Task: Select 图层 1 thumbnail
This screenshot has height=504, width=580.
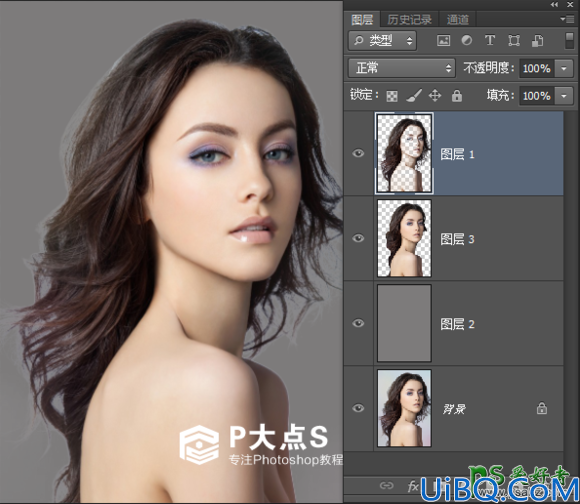Action: pyautogui.click(x=404, y=153)
